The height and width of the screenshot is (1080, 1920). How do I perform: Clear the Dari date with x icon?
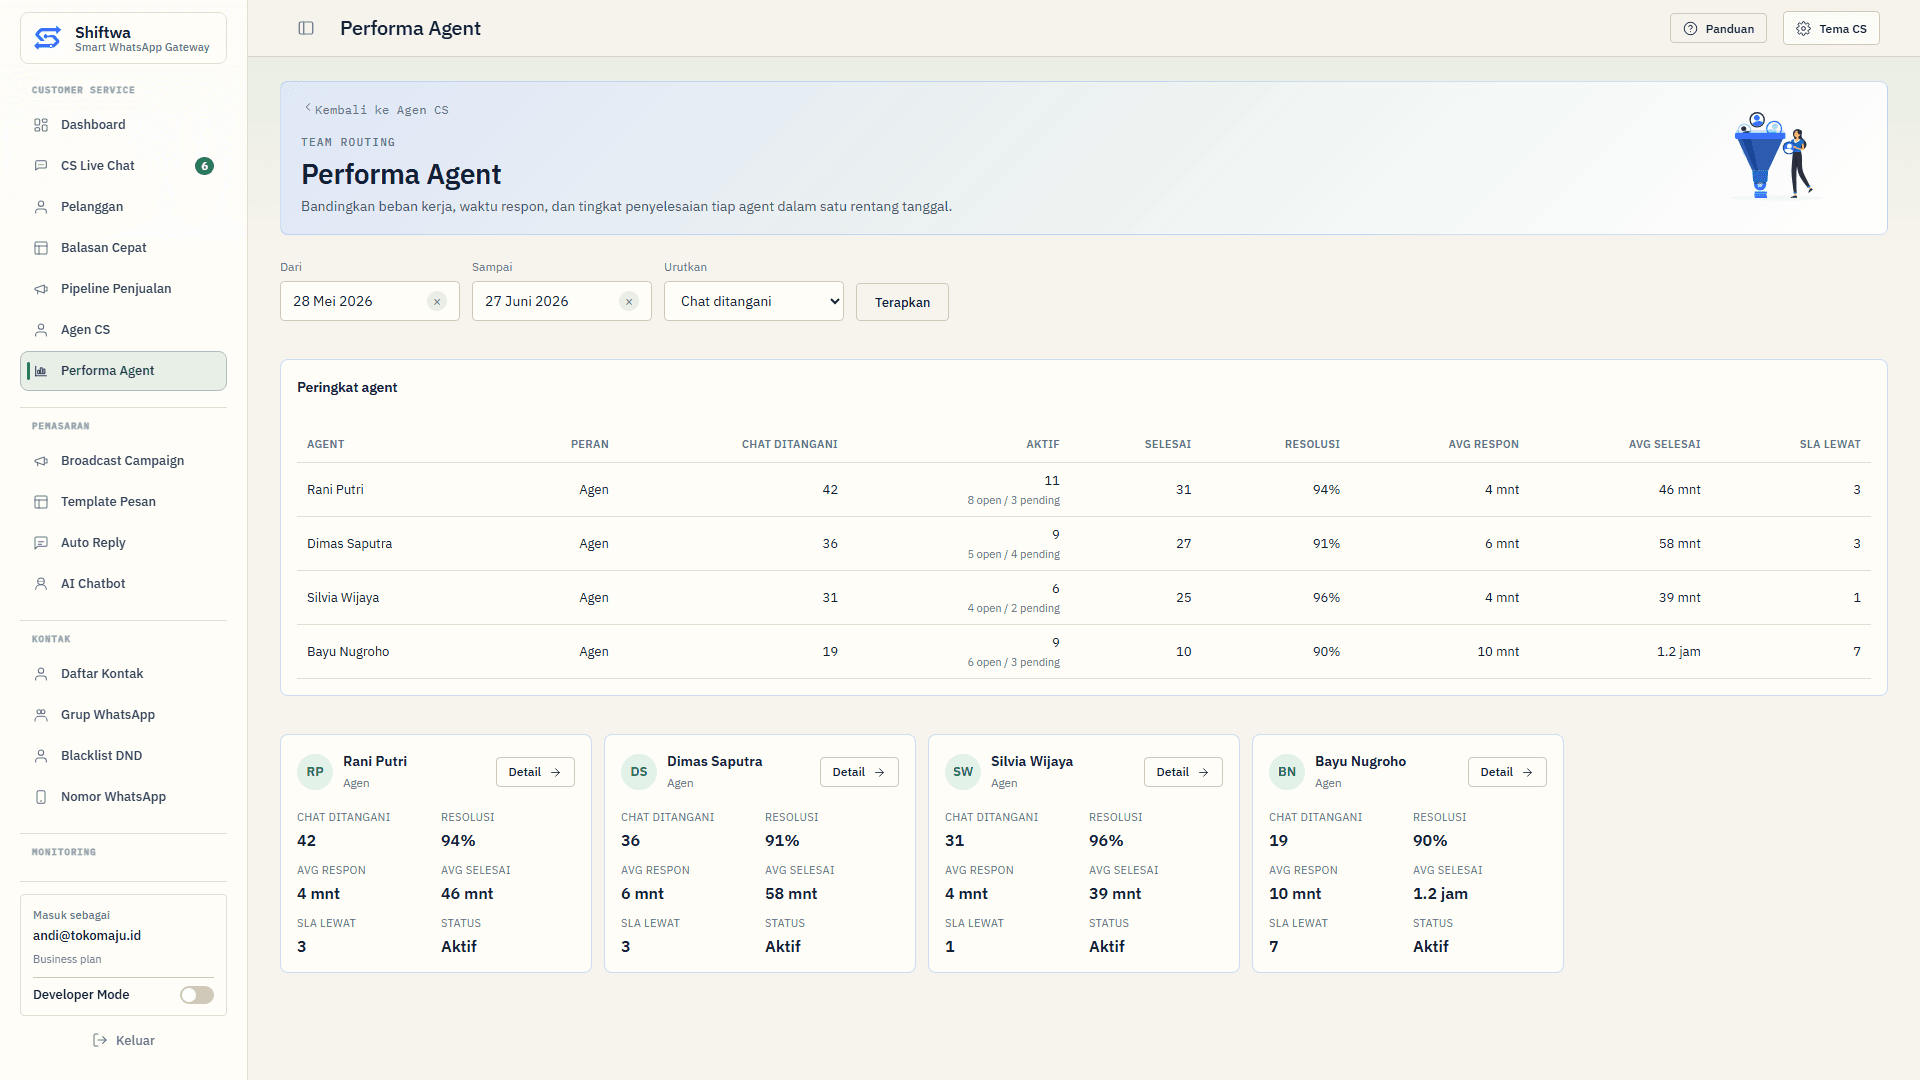tap(437, 301)
